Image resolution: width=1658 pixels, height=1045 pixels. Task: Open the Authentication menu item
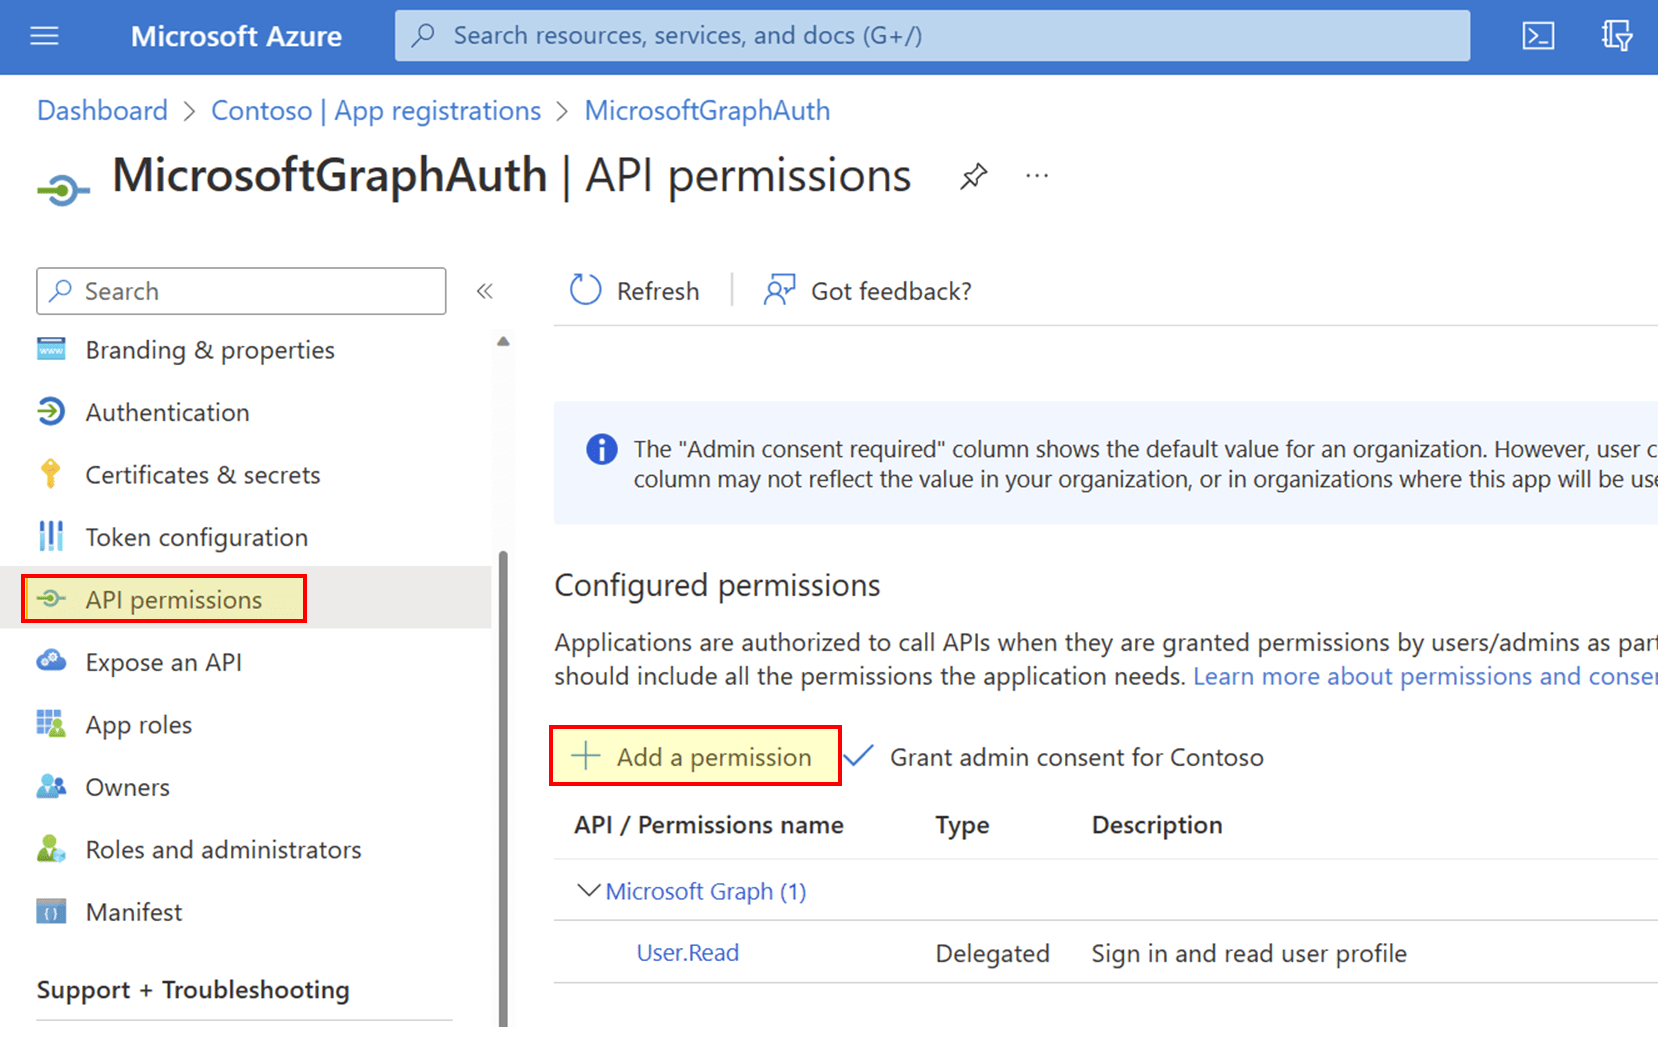pos(167,412)
